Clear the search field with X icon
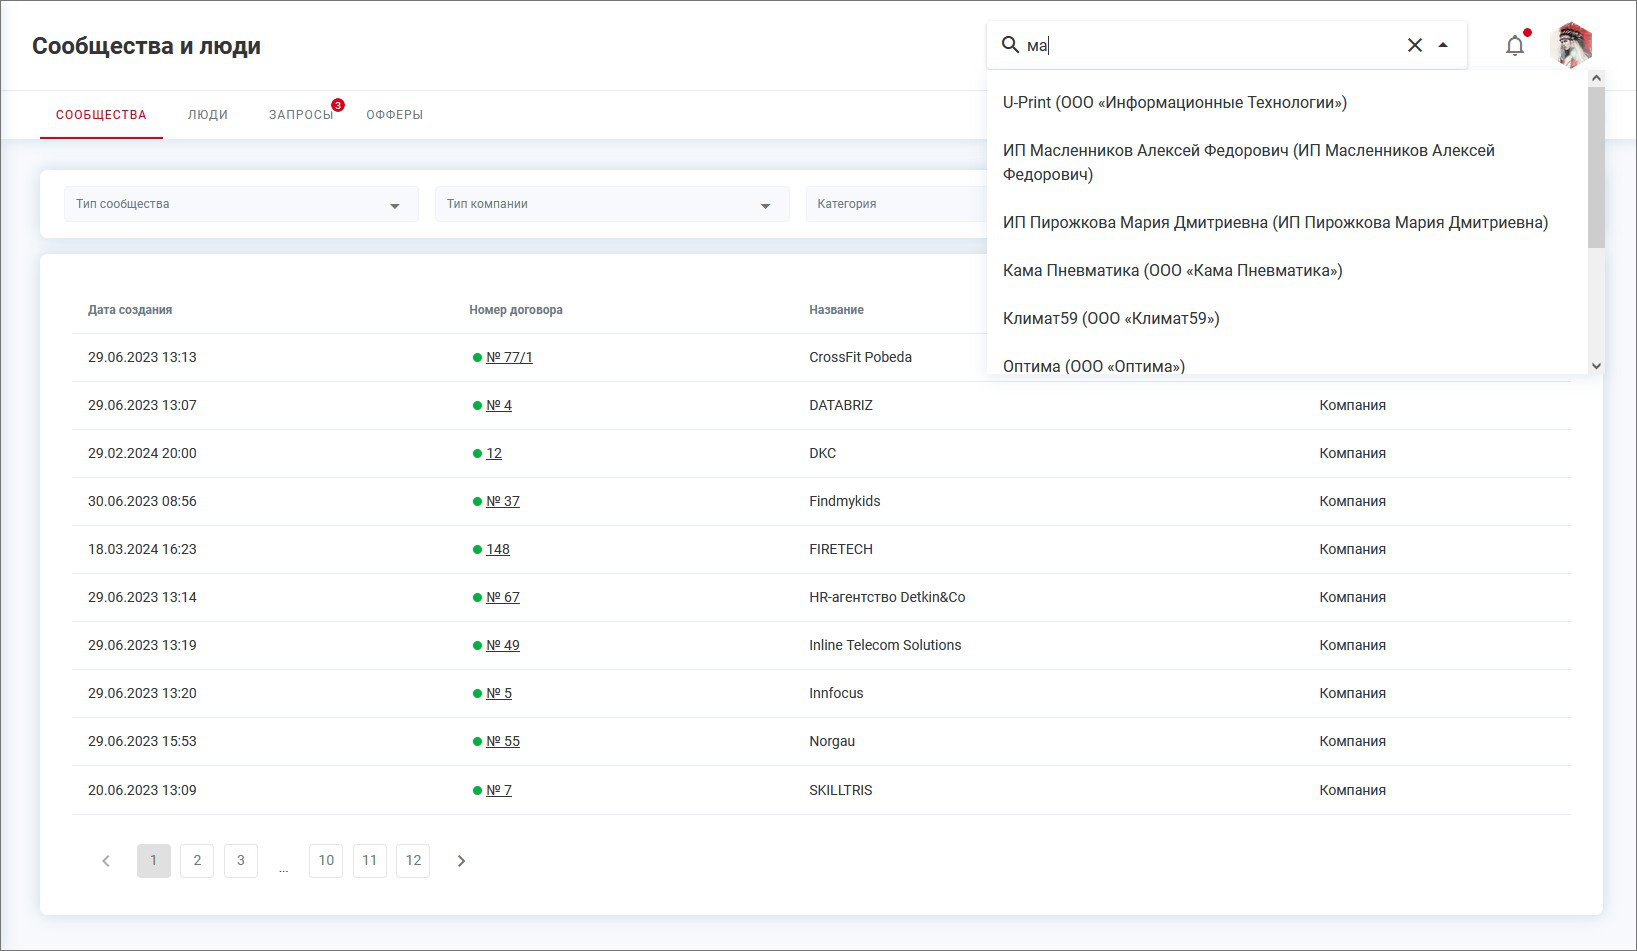 (1414, 45)
